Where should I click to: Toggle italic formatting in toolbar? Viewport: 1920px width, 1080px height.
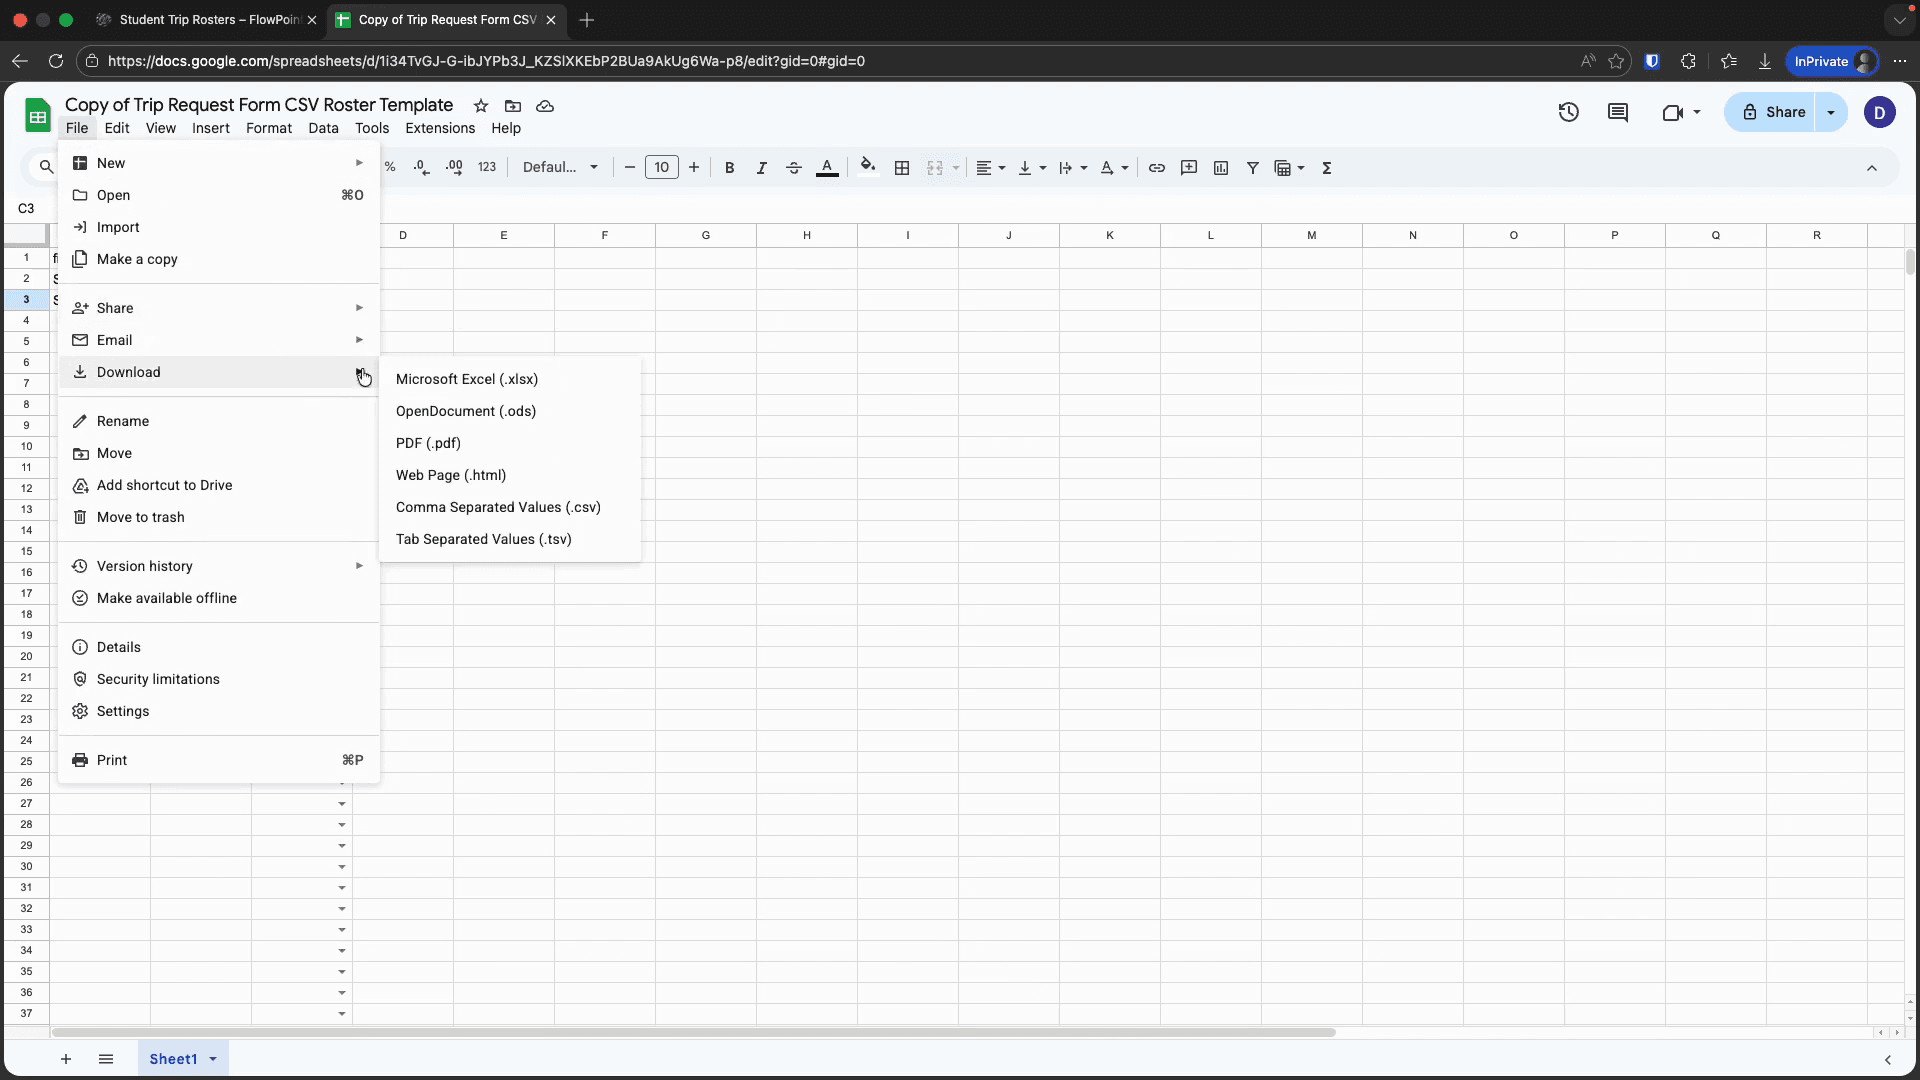coord(761,168)
